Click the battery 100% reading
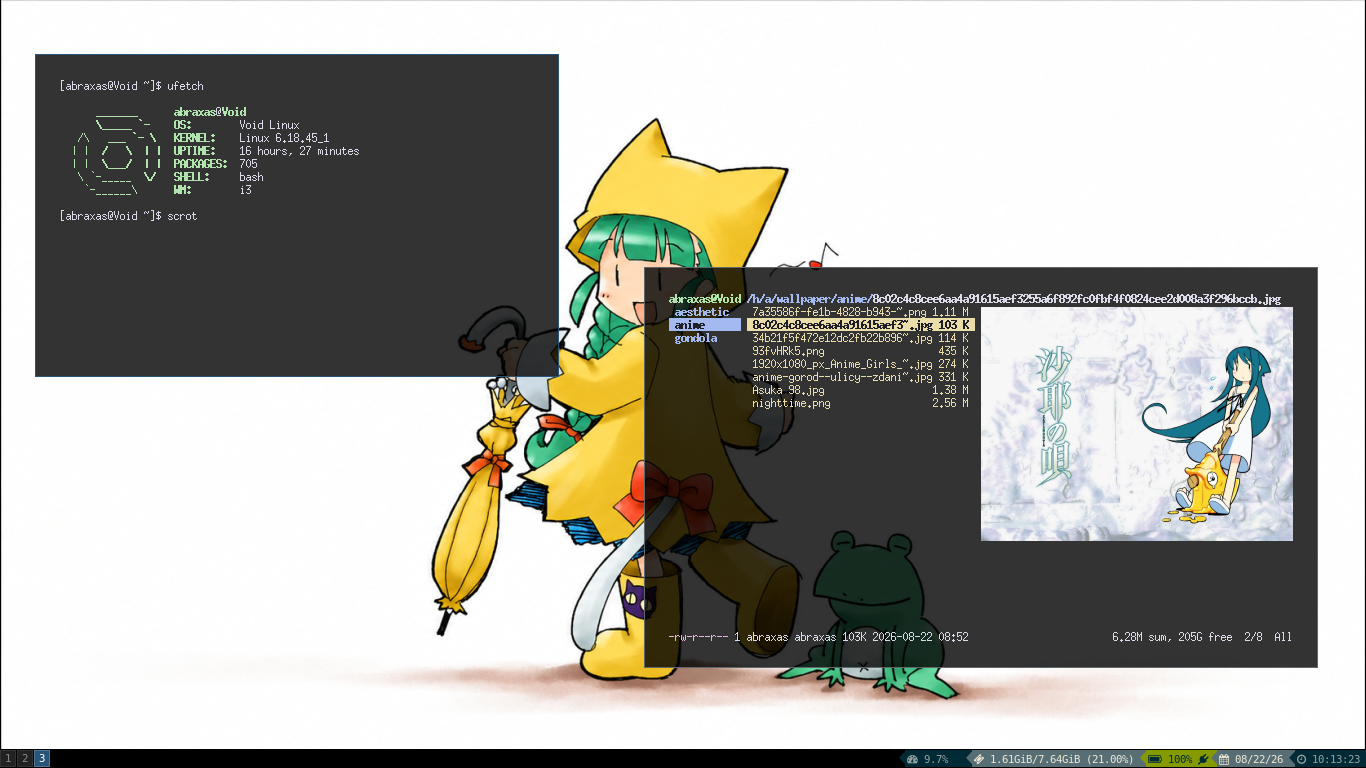The image size is (1366, 768). pyautogui.click(x=1180, y=759)
